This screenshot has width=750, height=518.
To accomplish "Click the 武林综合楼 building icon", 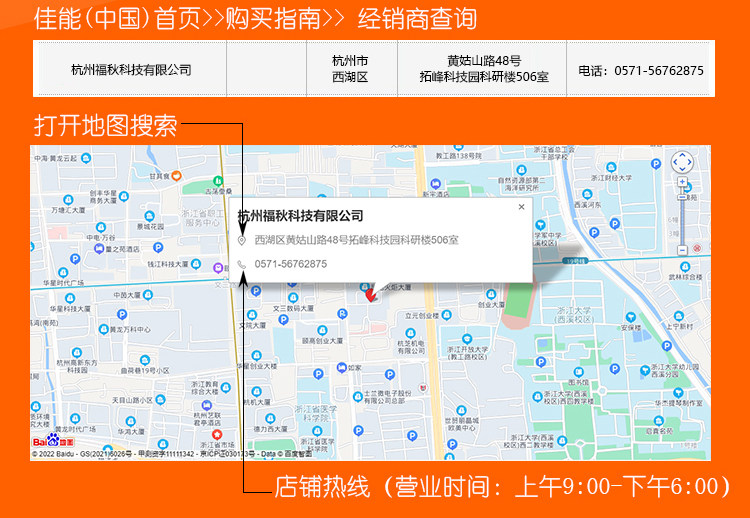I will click(685, 266).
